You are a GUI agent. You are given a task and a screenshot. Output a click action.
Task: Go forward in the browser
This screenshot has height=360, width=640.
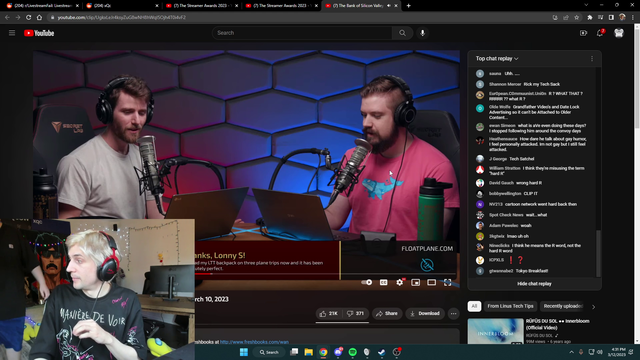point(18,18)
